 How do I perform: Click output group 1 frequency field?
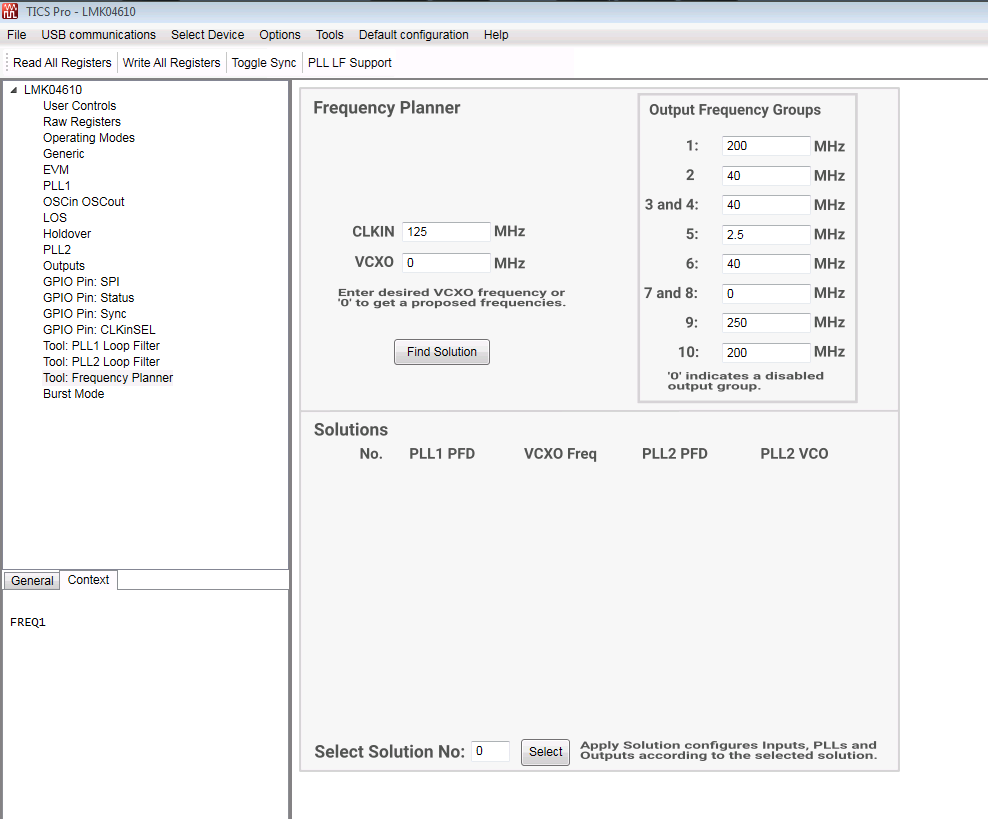pyautogui.click(x=766, y=146)
